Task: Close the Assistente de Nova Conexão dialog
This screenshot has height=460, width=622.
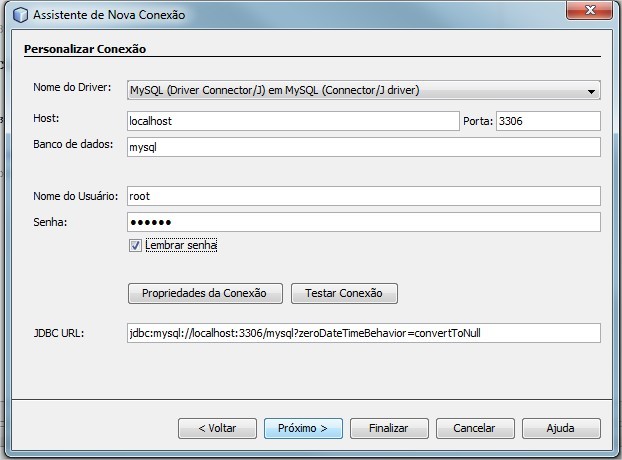Action: (x=590, y=10)
